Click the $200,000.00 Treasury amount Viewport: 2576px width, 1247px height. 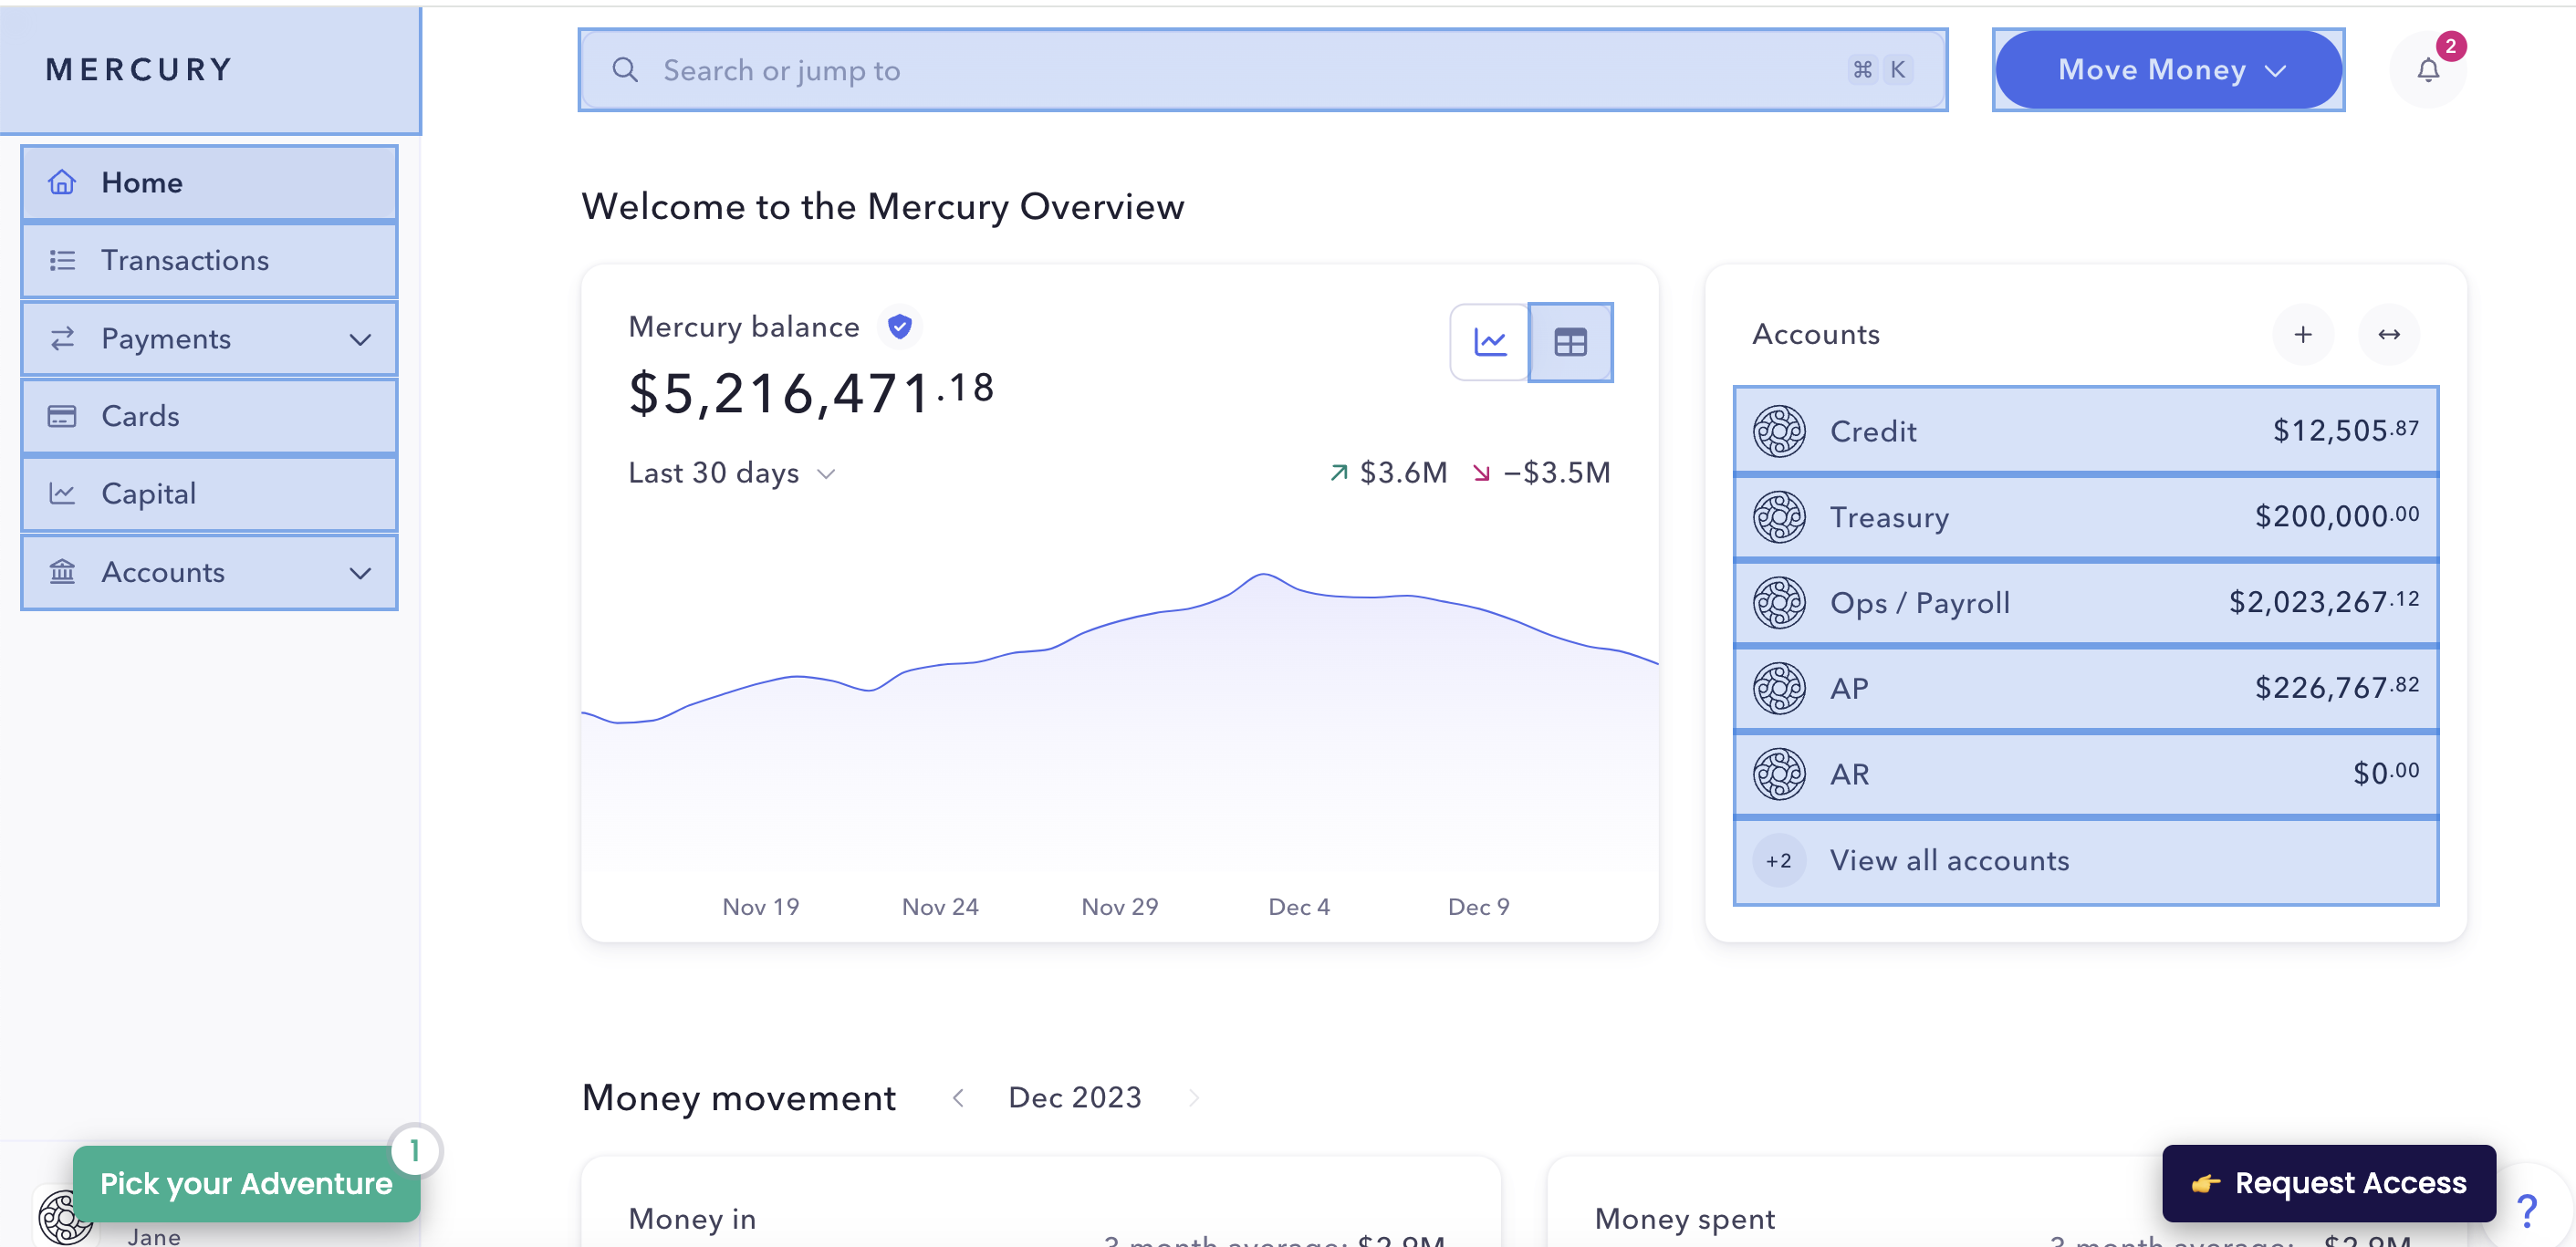click(2337, 516)
